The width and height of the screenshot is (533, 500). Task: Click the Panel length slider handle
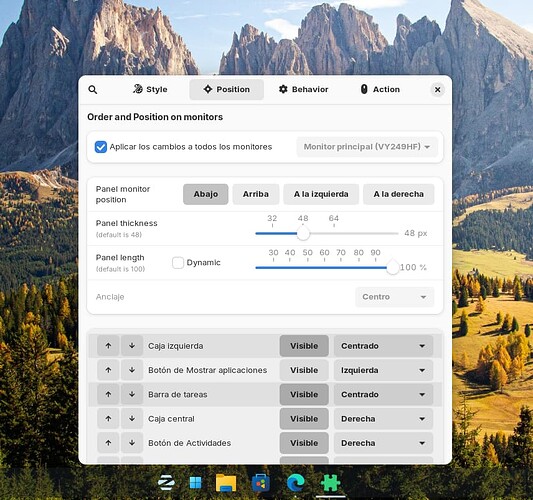click(x=393, y=268)
